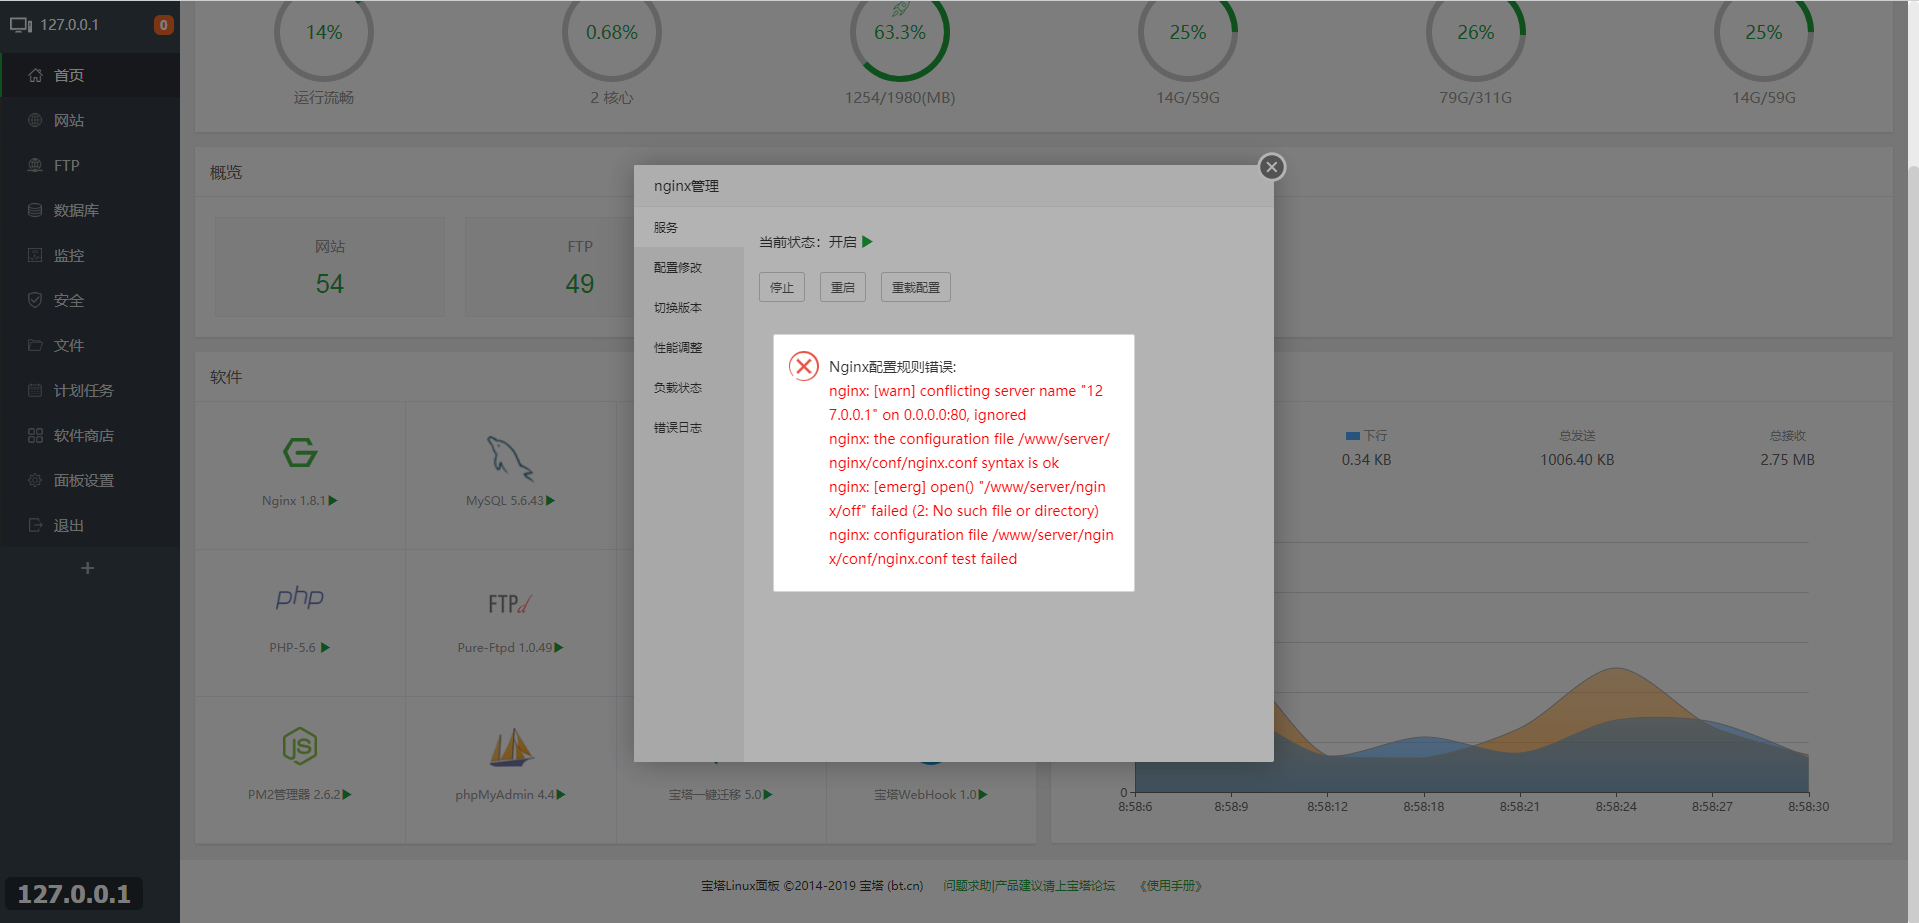Open the 网站 sidebar section
The image size is (1919, 923).
click(66, 120)
